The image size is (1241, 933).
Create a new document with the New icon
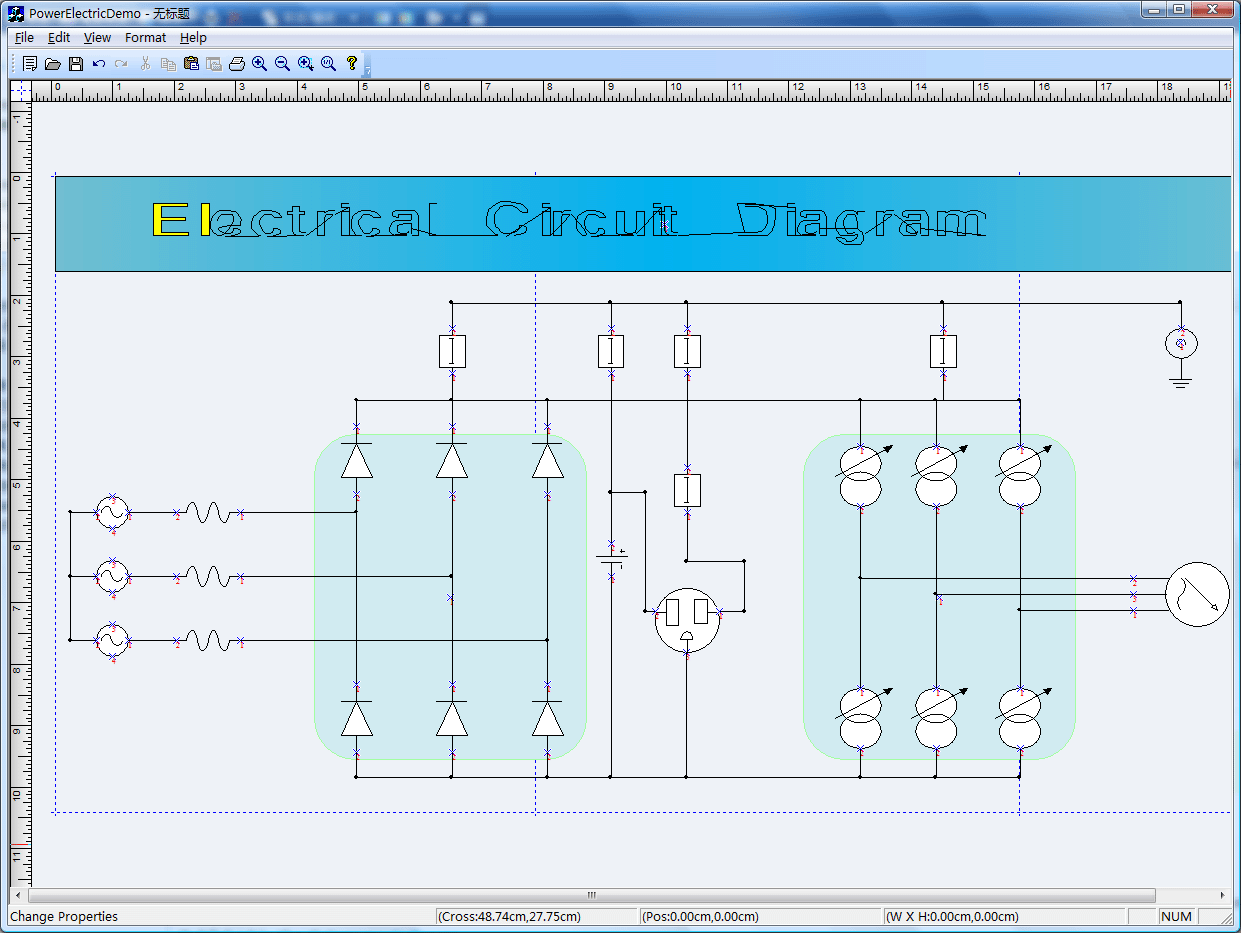click(x=30, y=63)
